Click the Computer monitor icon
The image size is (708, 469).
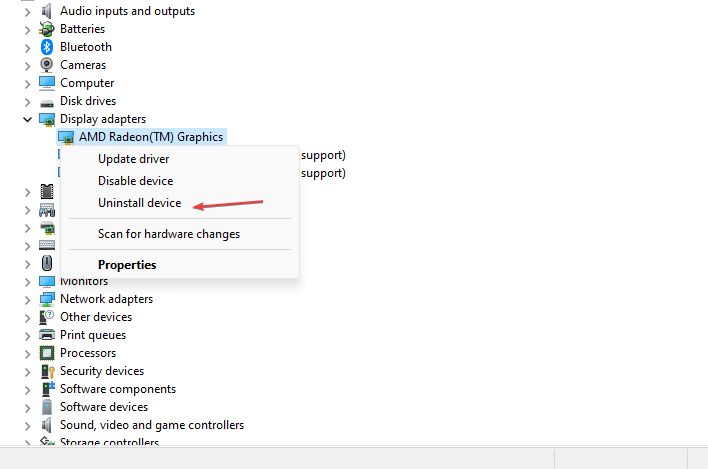(47, 83)
